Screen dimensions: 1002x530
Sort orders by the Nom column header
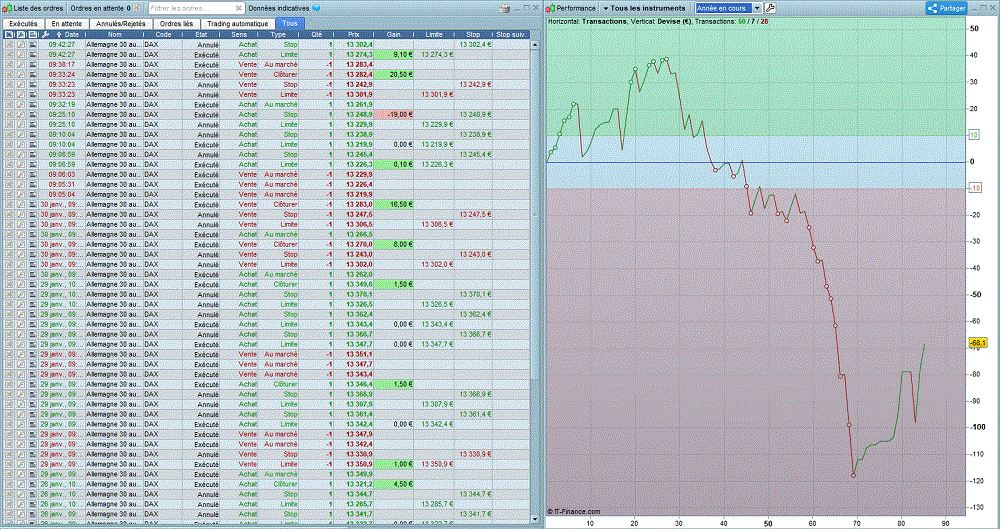coord(114,35)
